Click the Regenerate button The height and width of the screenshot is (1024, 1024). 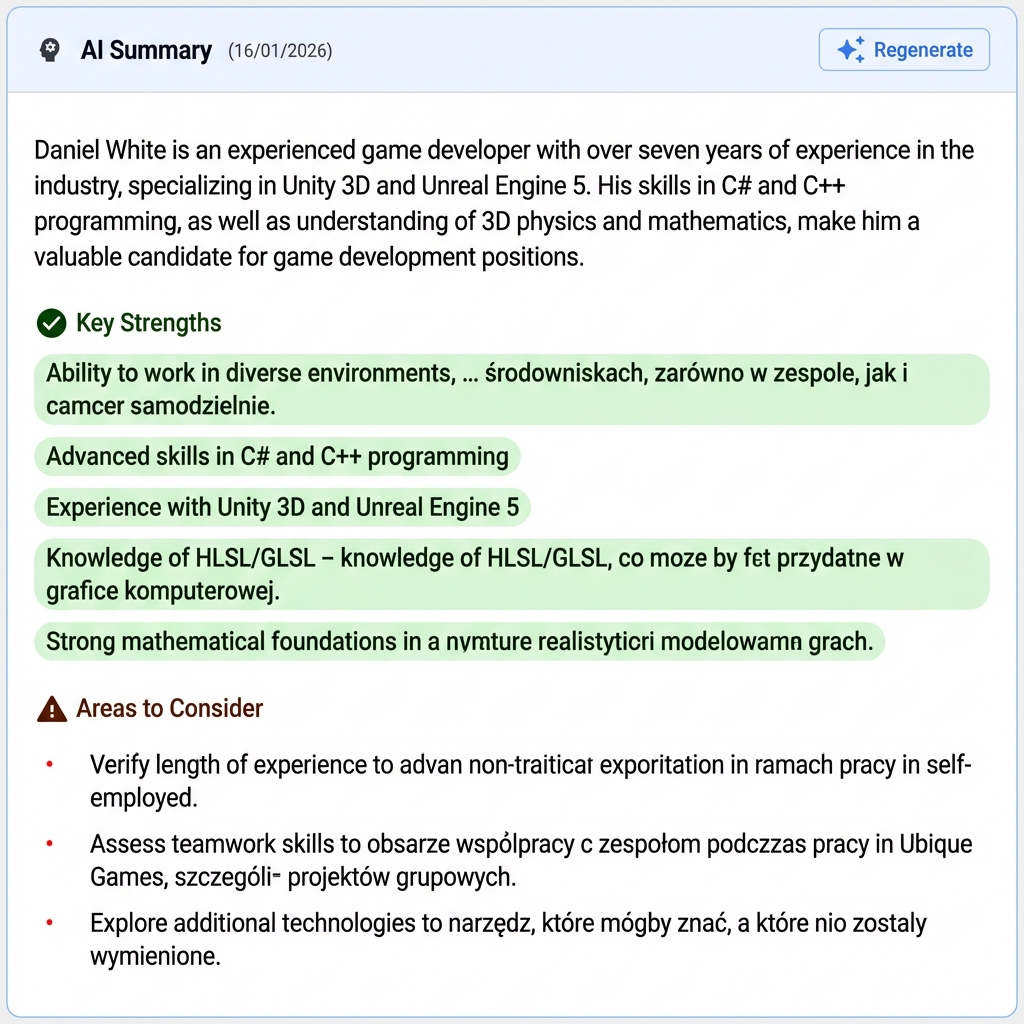click(x=903, y=48)
